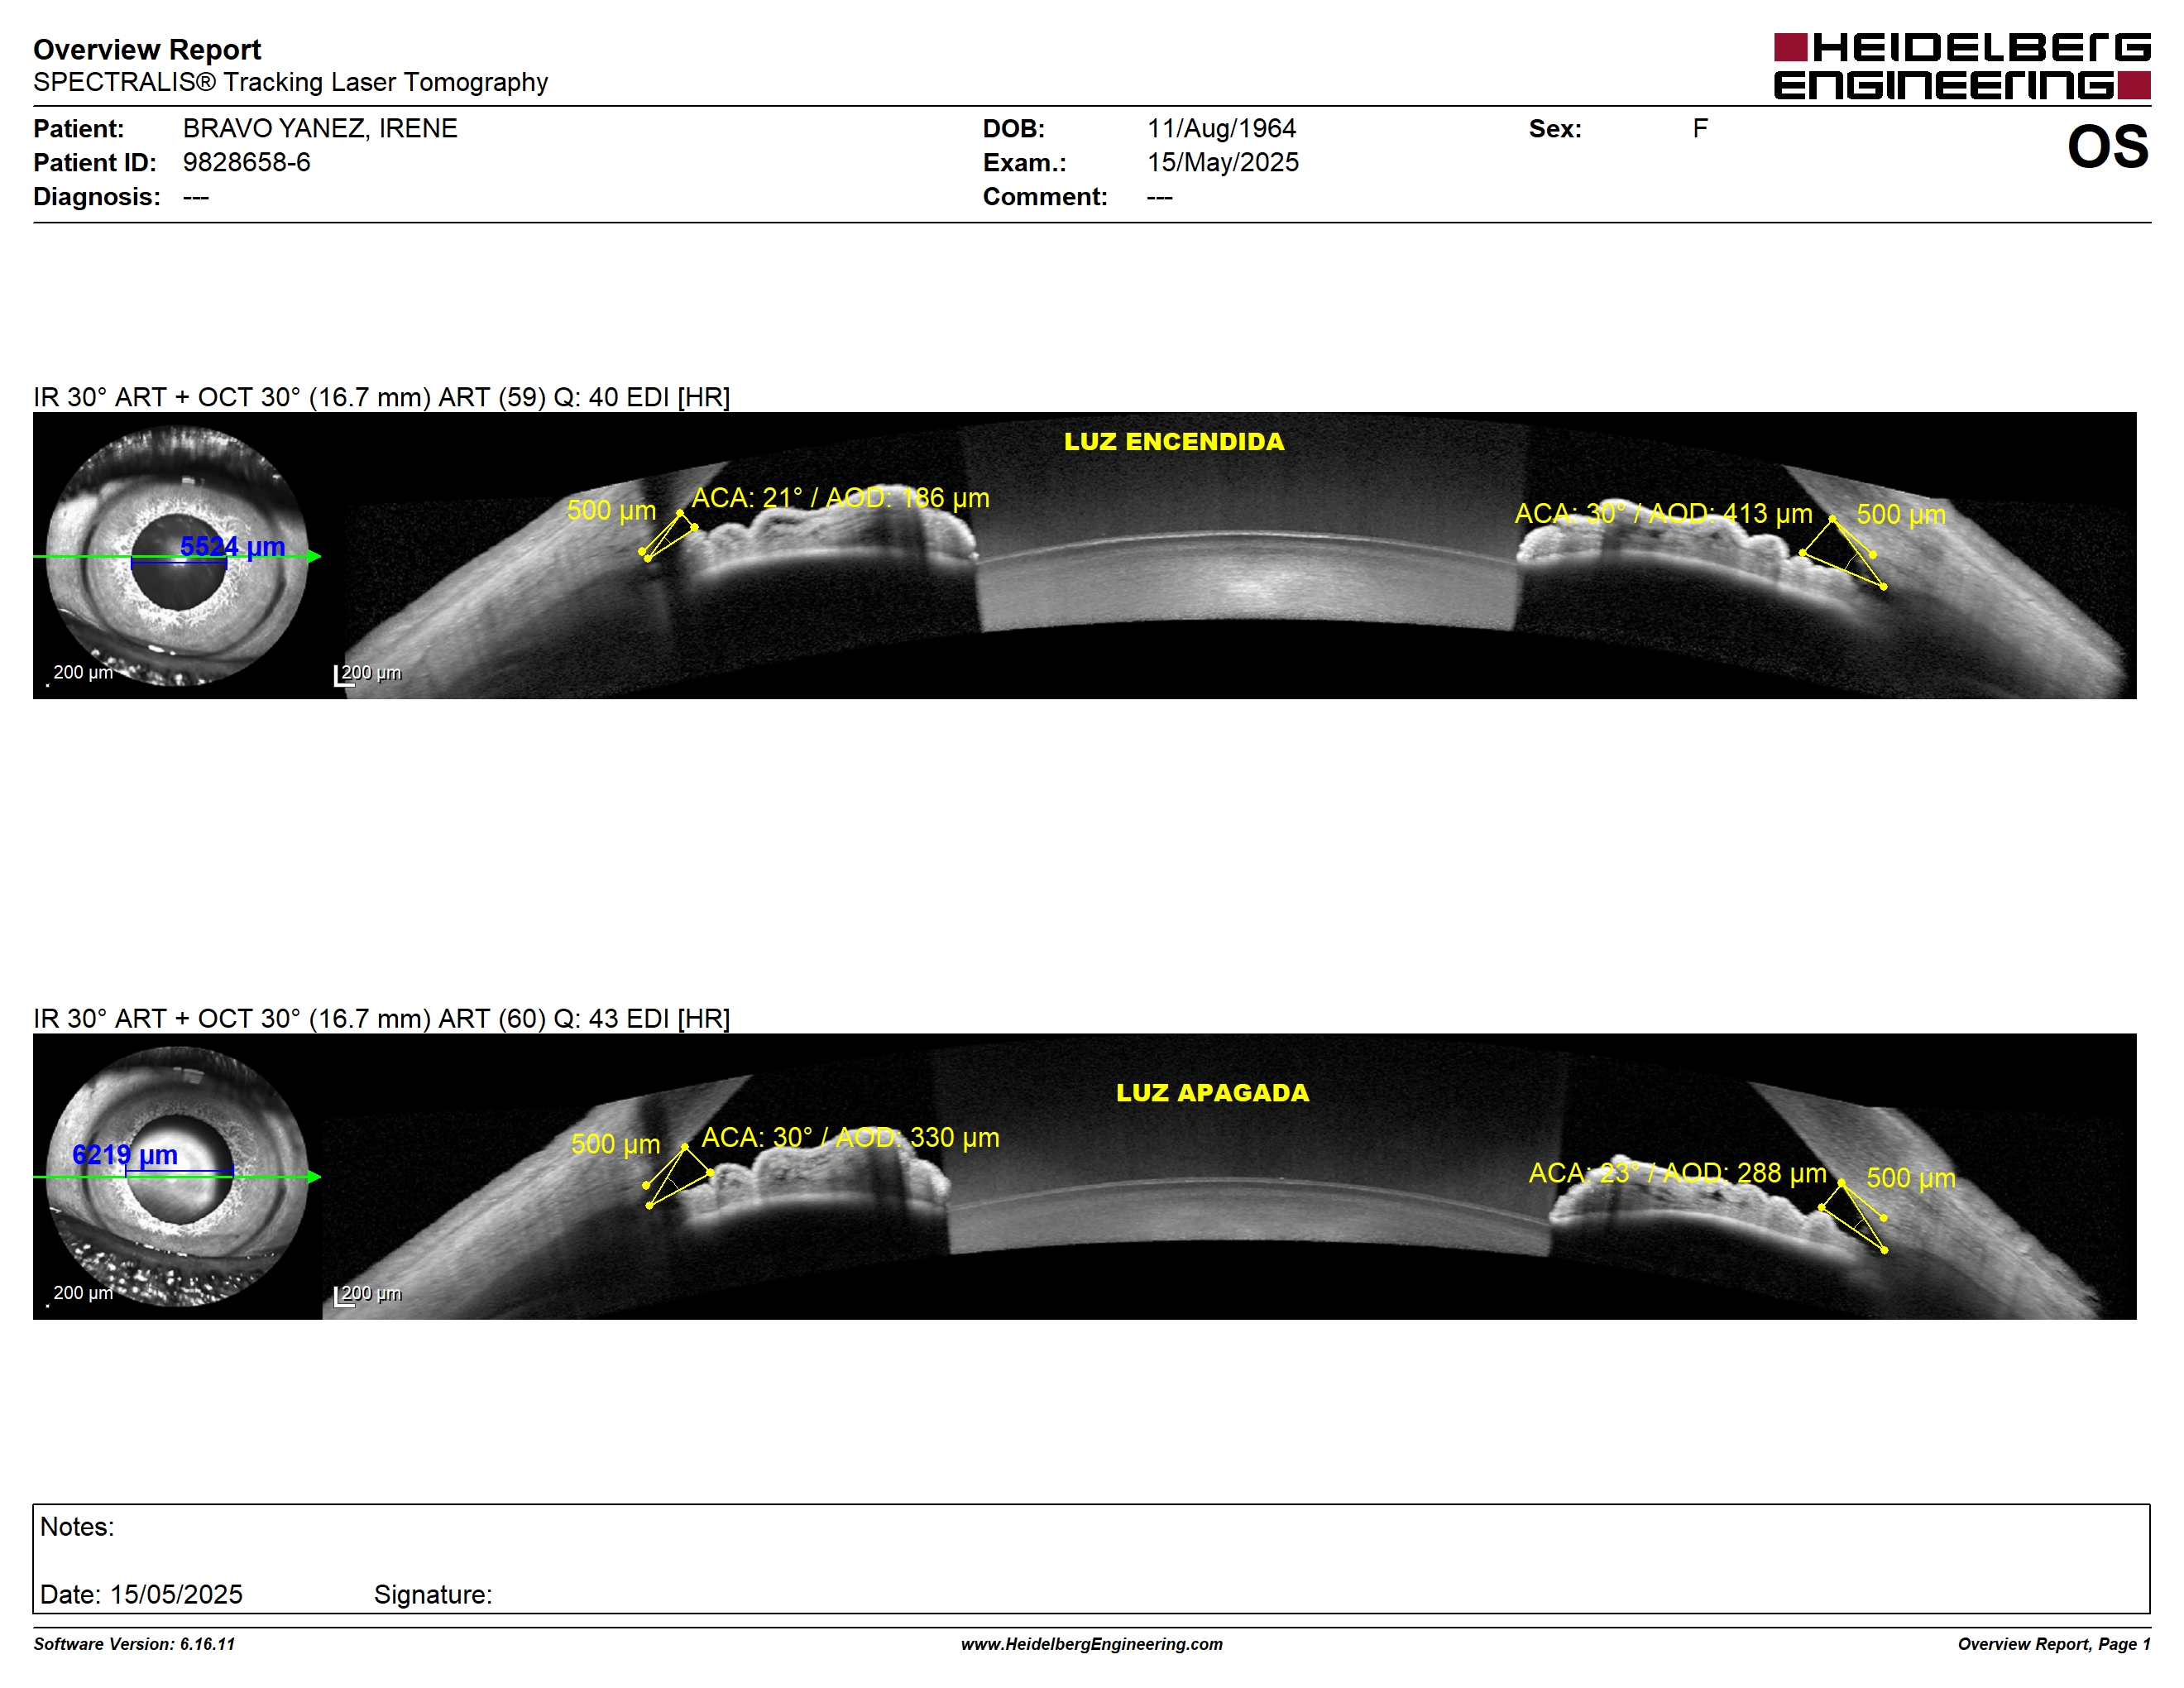
Task: Click the green scan arrow on lower thumbnail
Action: tap(177, 1177)
